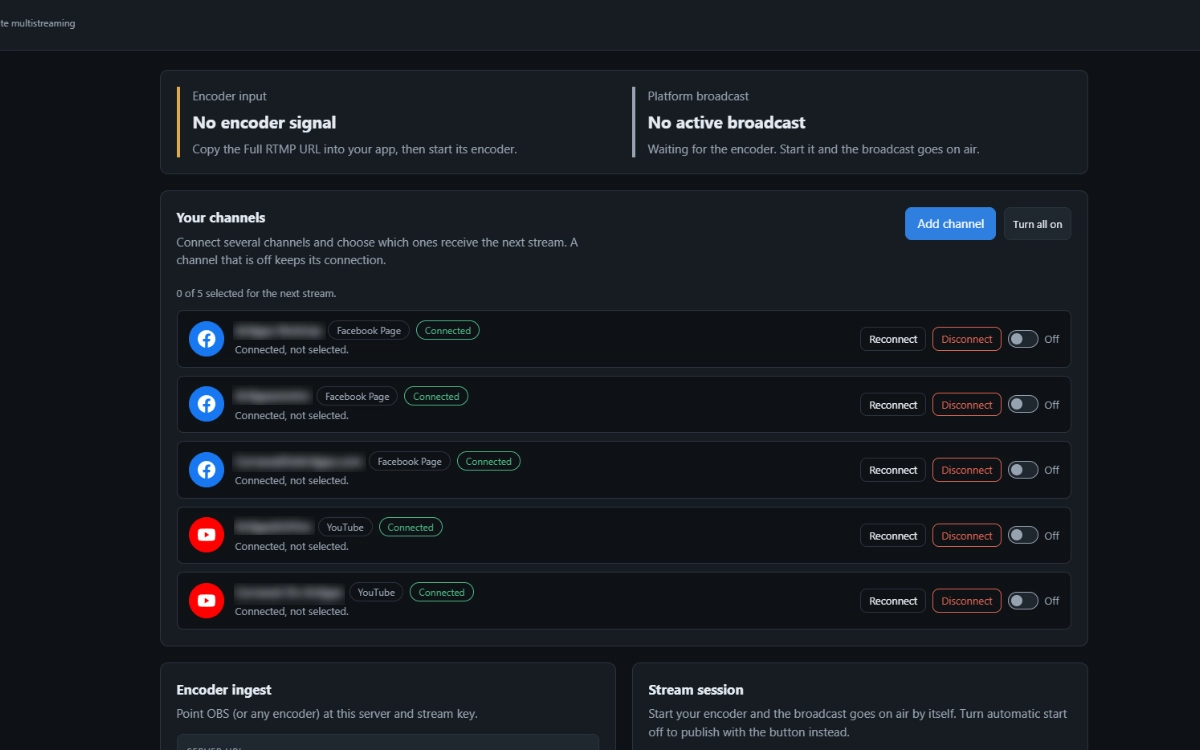1200x750 pixels.
Task: Click the green Connected badge in the second channel row
Action: point(436,396)
